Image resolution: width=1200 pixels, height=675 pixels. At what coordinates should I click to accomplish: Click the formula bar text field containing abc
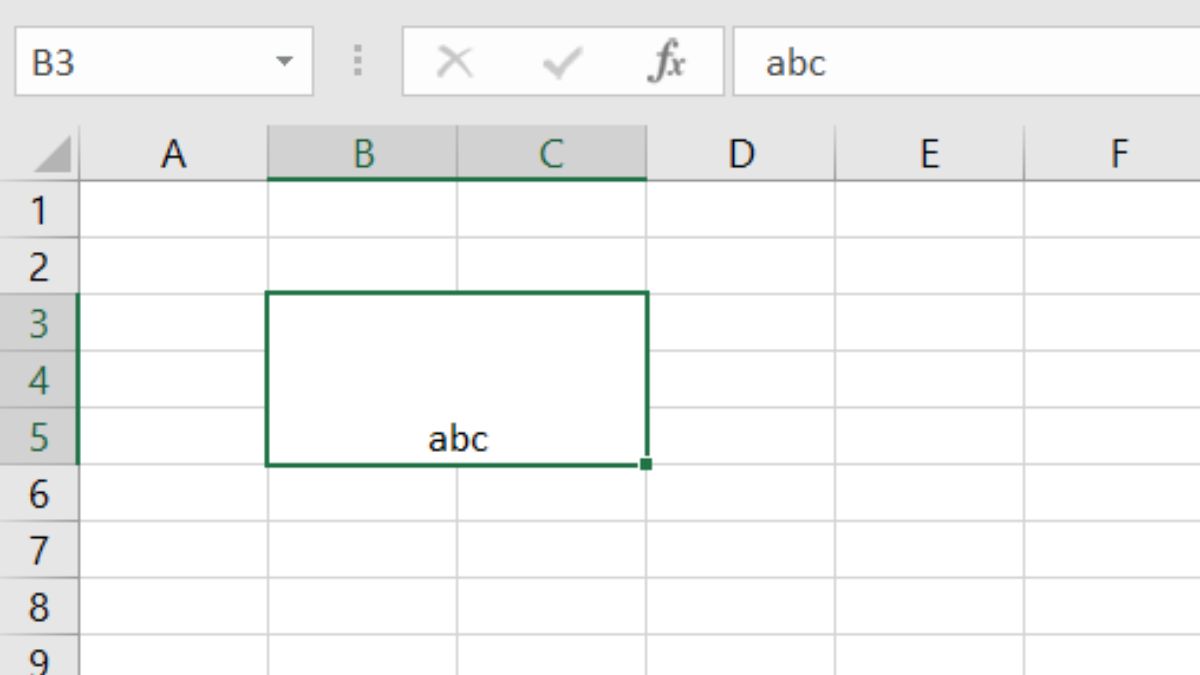click(966, 62)
